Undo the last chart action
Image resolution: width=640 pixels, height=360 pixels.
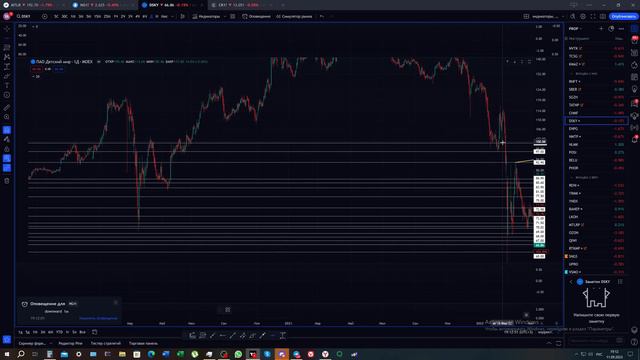pyautogui.click(x=322, y=16)
